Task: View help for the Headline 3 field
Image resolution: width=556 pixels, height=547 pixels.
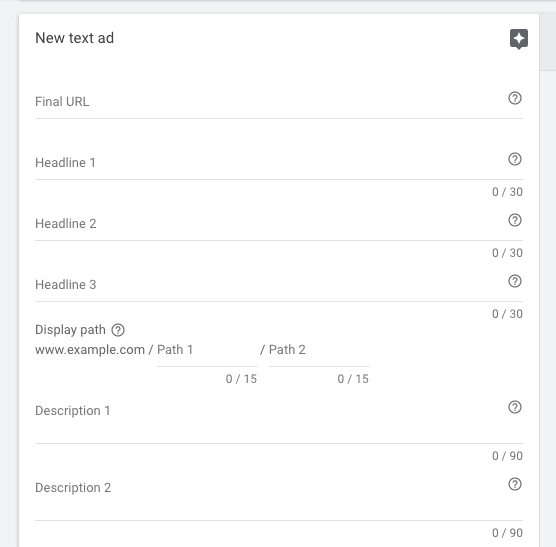Action: pos(515,281)
